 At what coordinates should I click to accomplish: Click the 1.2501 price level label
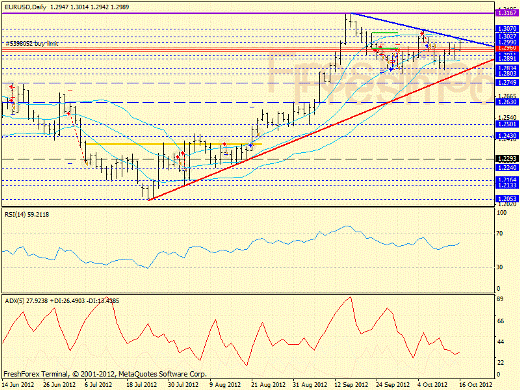(x=507, y=124)
